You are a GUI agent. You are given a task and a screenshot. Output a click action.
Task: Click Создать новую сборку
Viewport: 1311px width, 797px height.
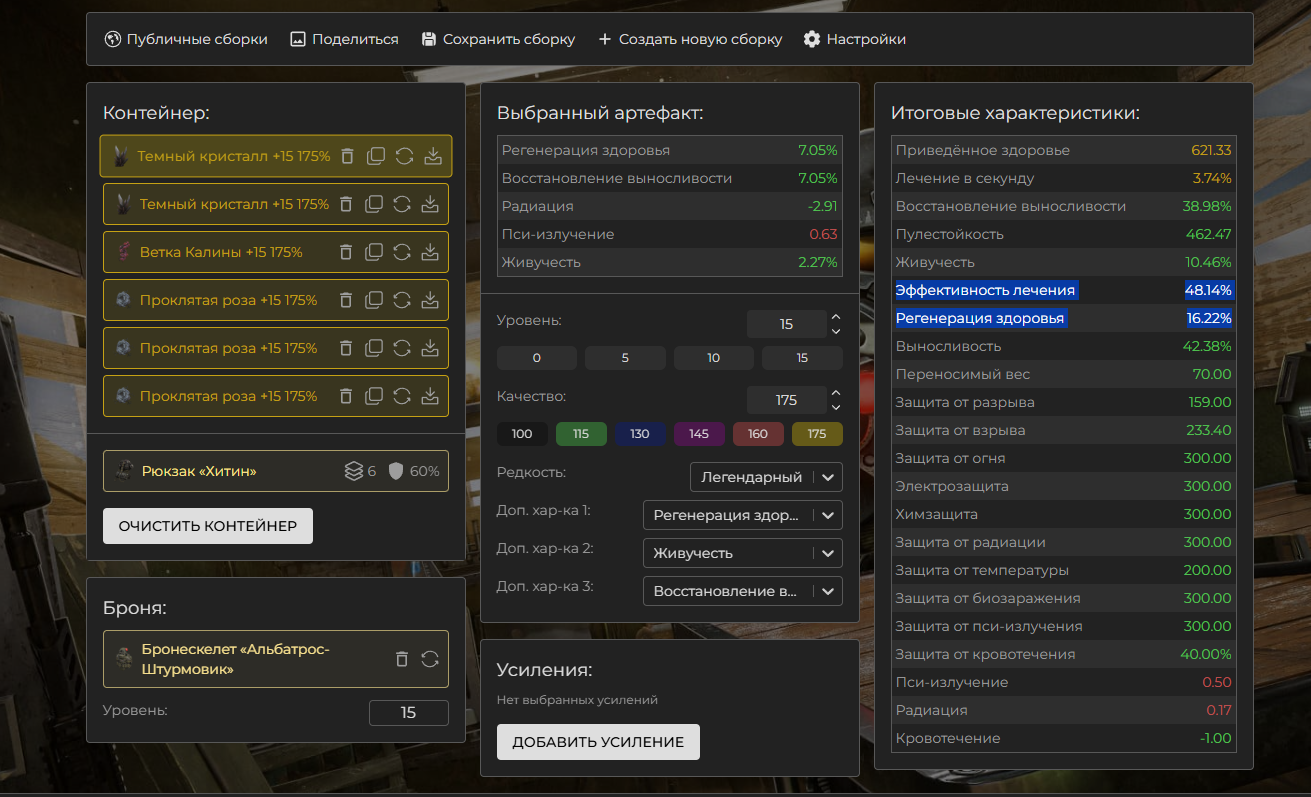click(x=690, y=39)
